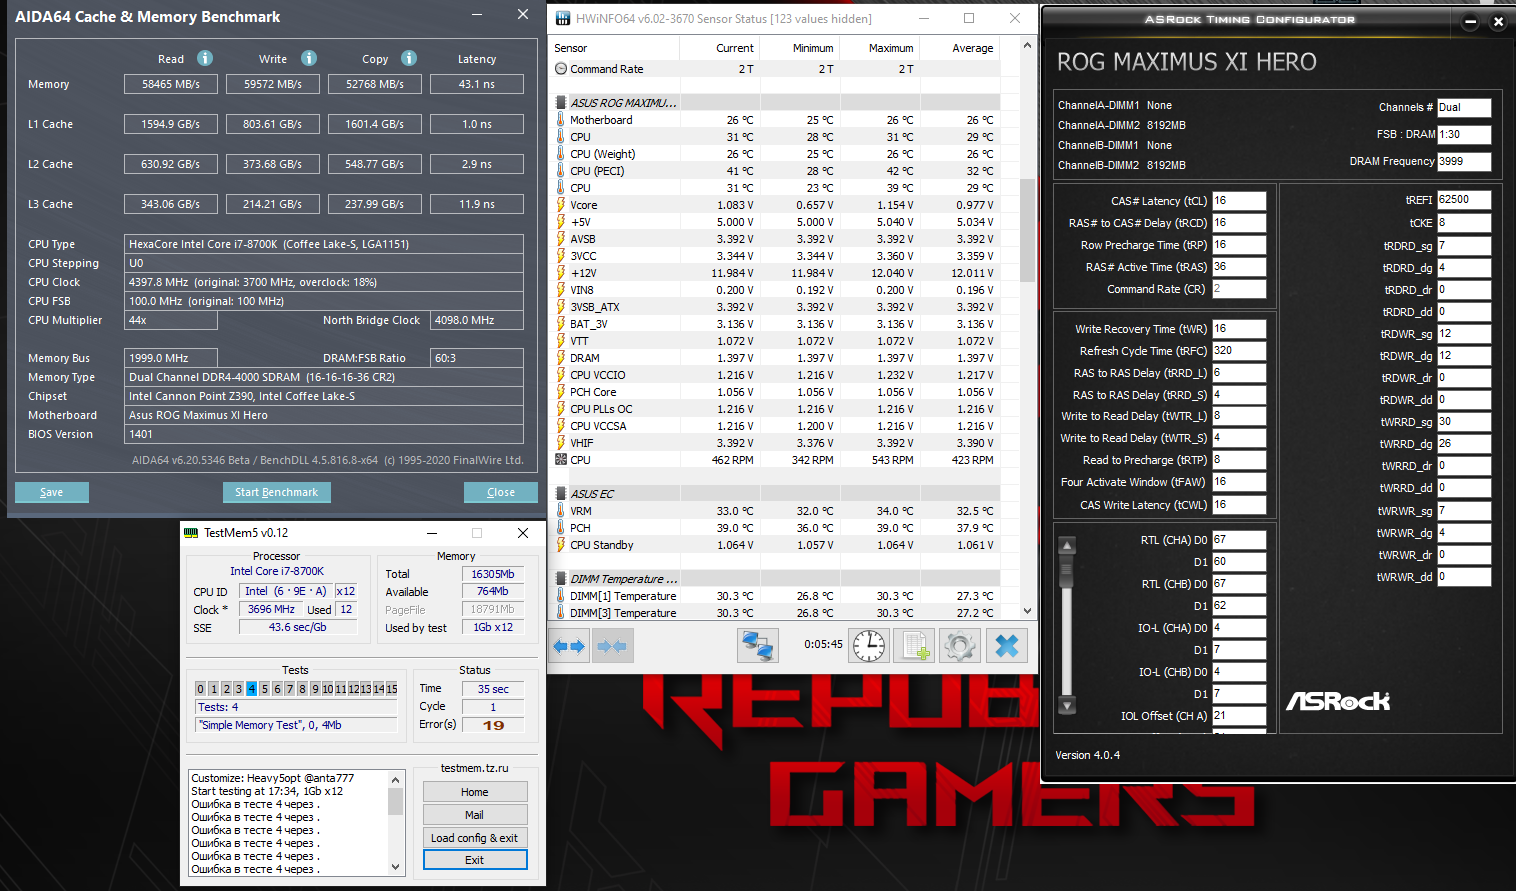
Task: Click the L3 Cache latency 11.9 ns value
Action: 477,204
